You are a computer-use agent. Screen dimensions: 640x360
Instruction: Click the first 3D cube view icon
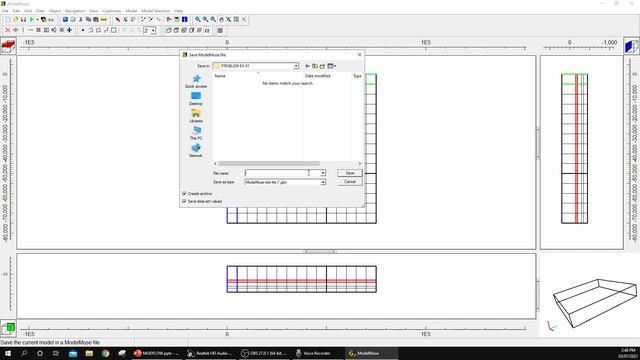coord(169,30)
